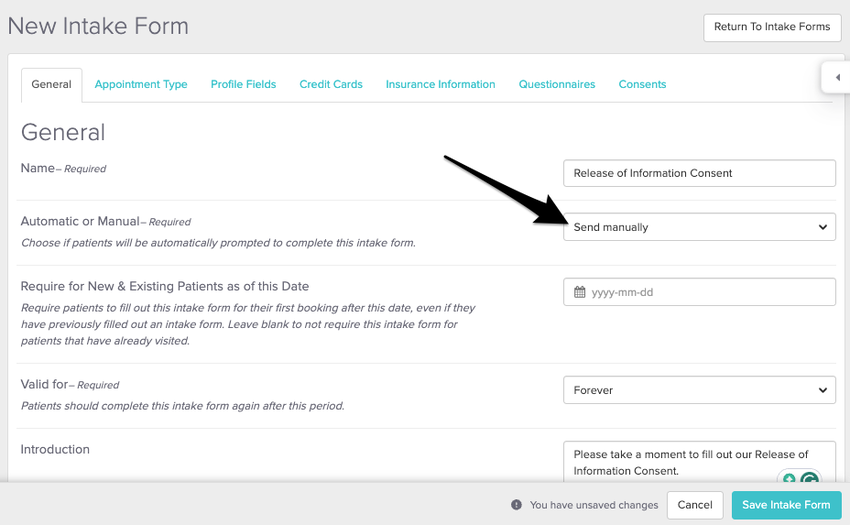The height and width of the screenshot is (525, 850).
Task: Open the Profile Fields tab
Action: pyautogui.click(x=243, y=84)
